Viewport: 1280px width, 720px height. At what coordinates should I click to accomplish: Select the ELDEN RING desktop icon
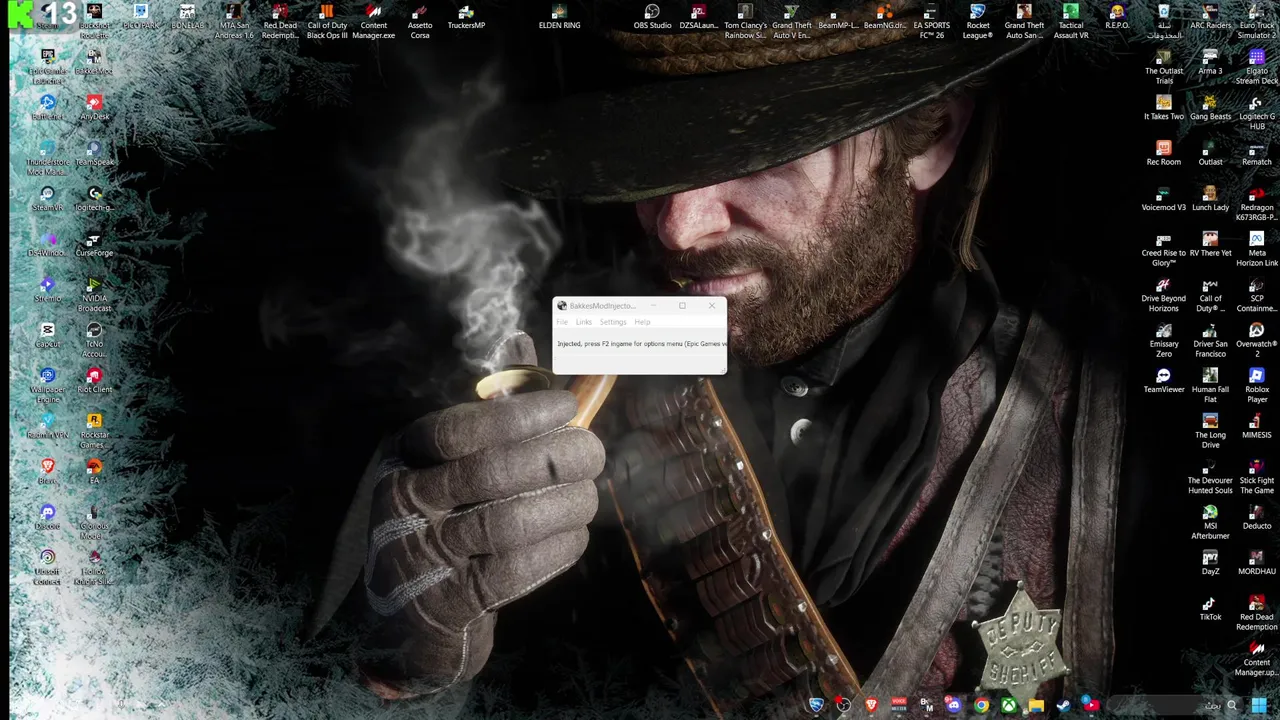point(559,17)
